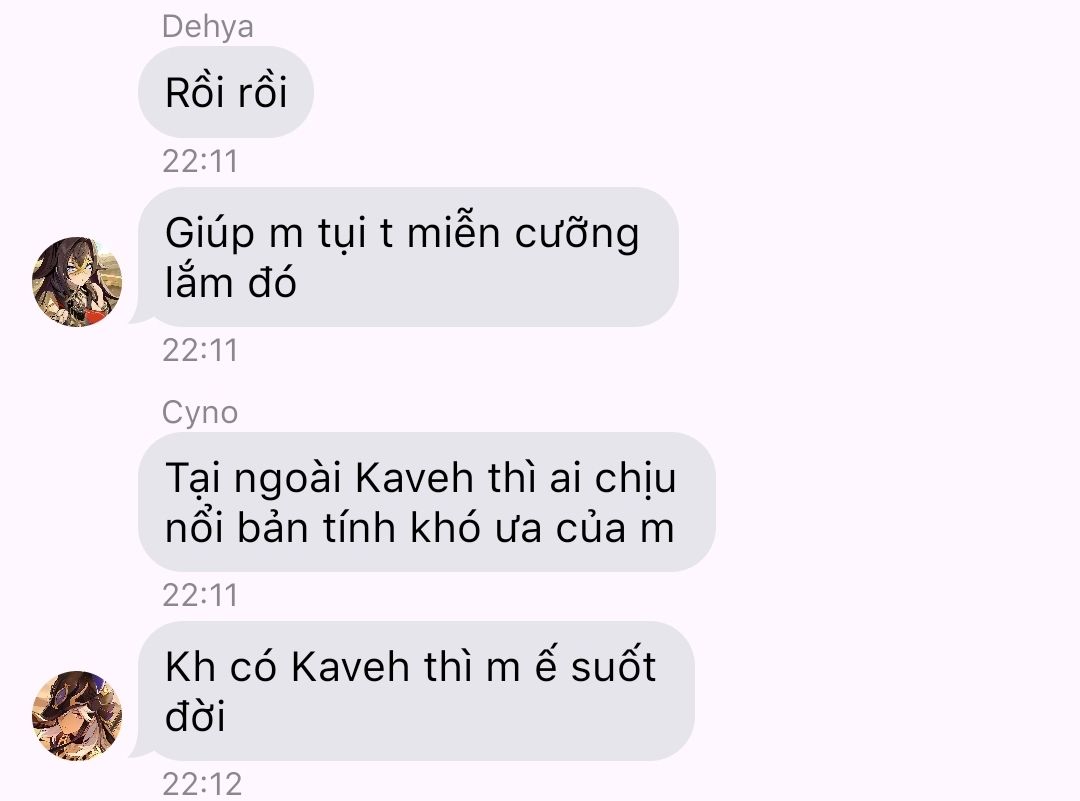Click 'ế suốt' text in the last bubble

pyautogui.click(x=595, y=665)
